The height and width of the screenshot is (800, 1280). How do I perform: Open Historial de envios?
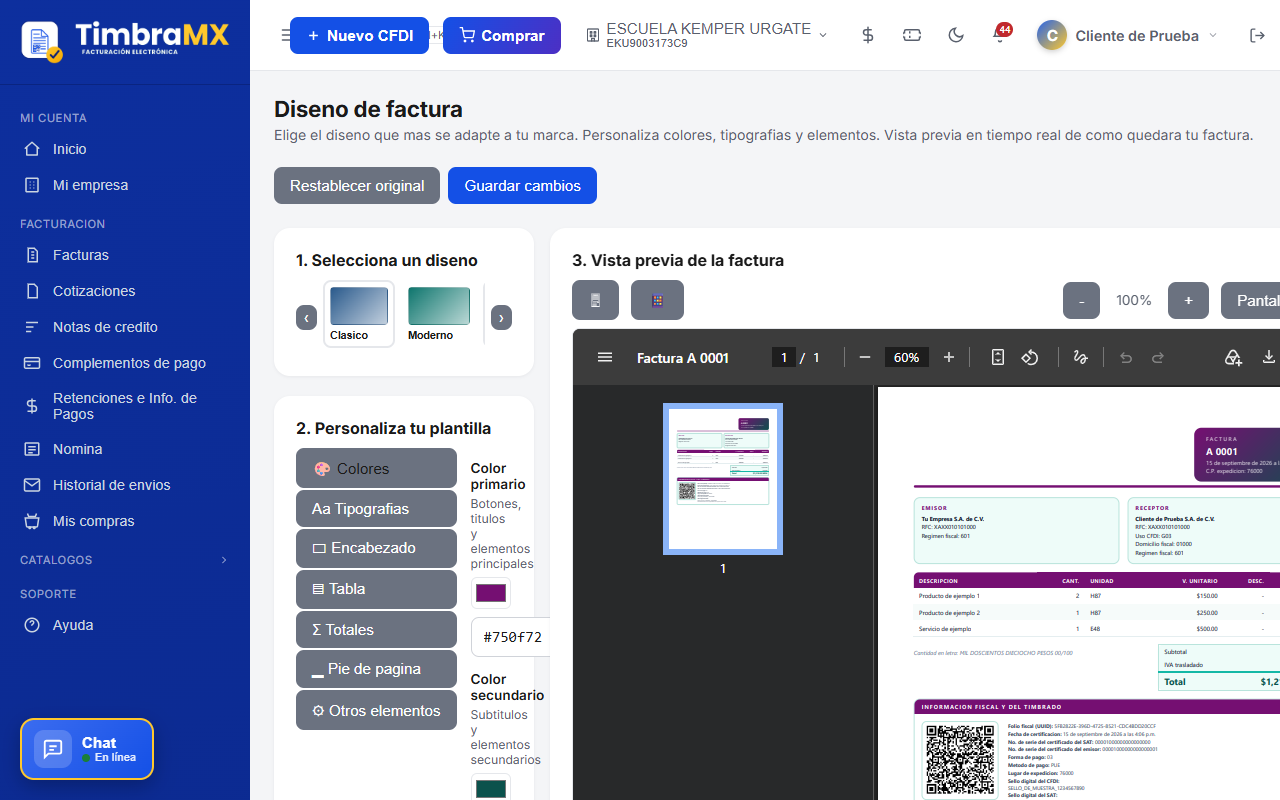point(125,485)
